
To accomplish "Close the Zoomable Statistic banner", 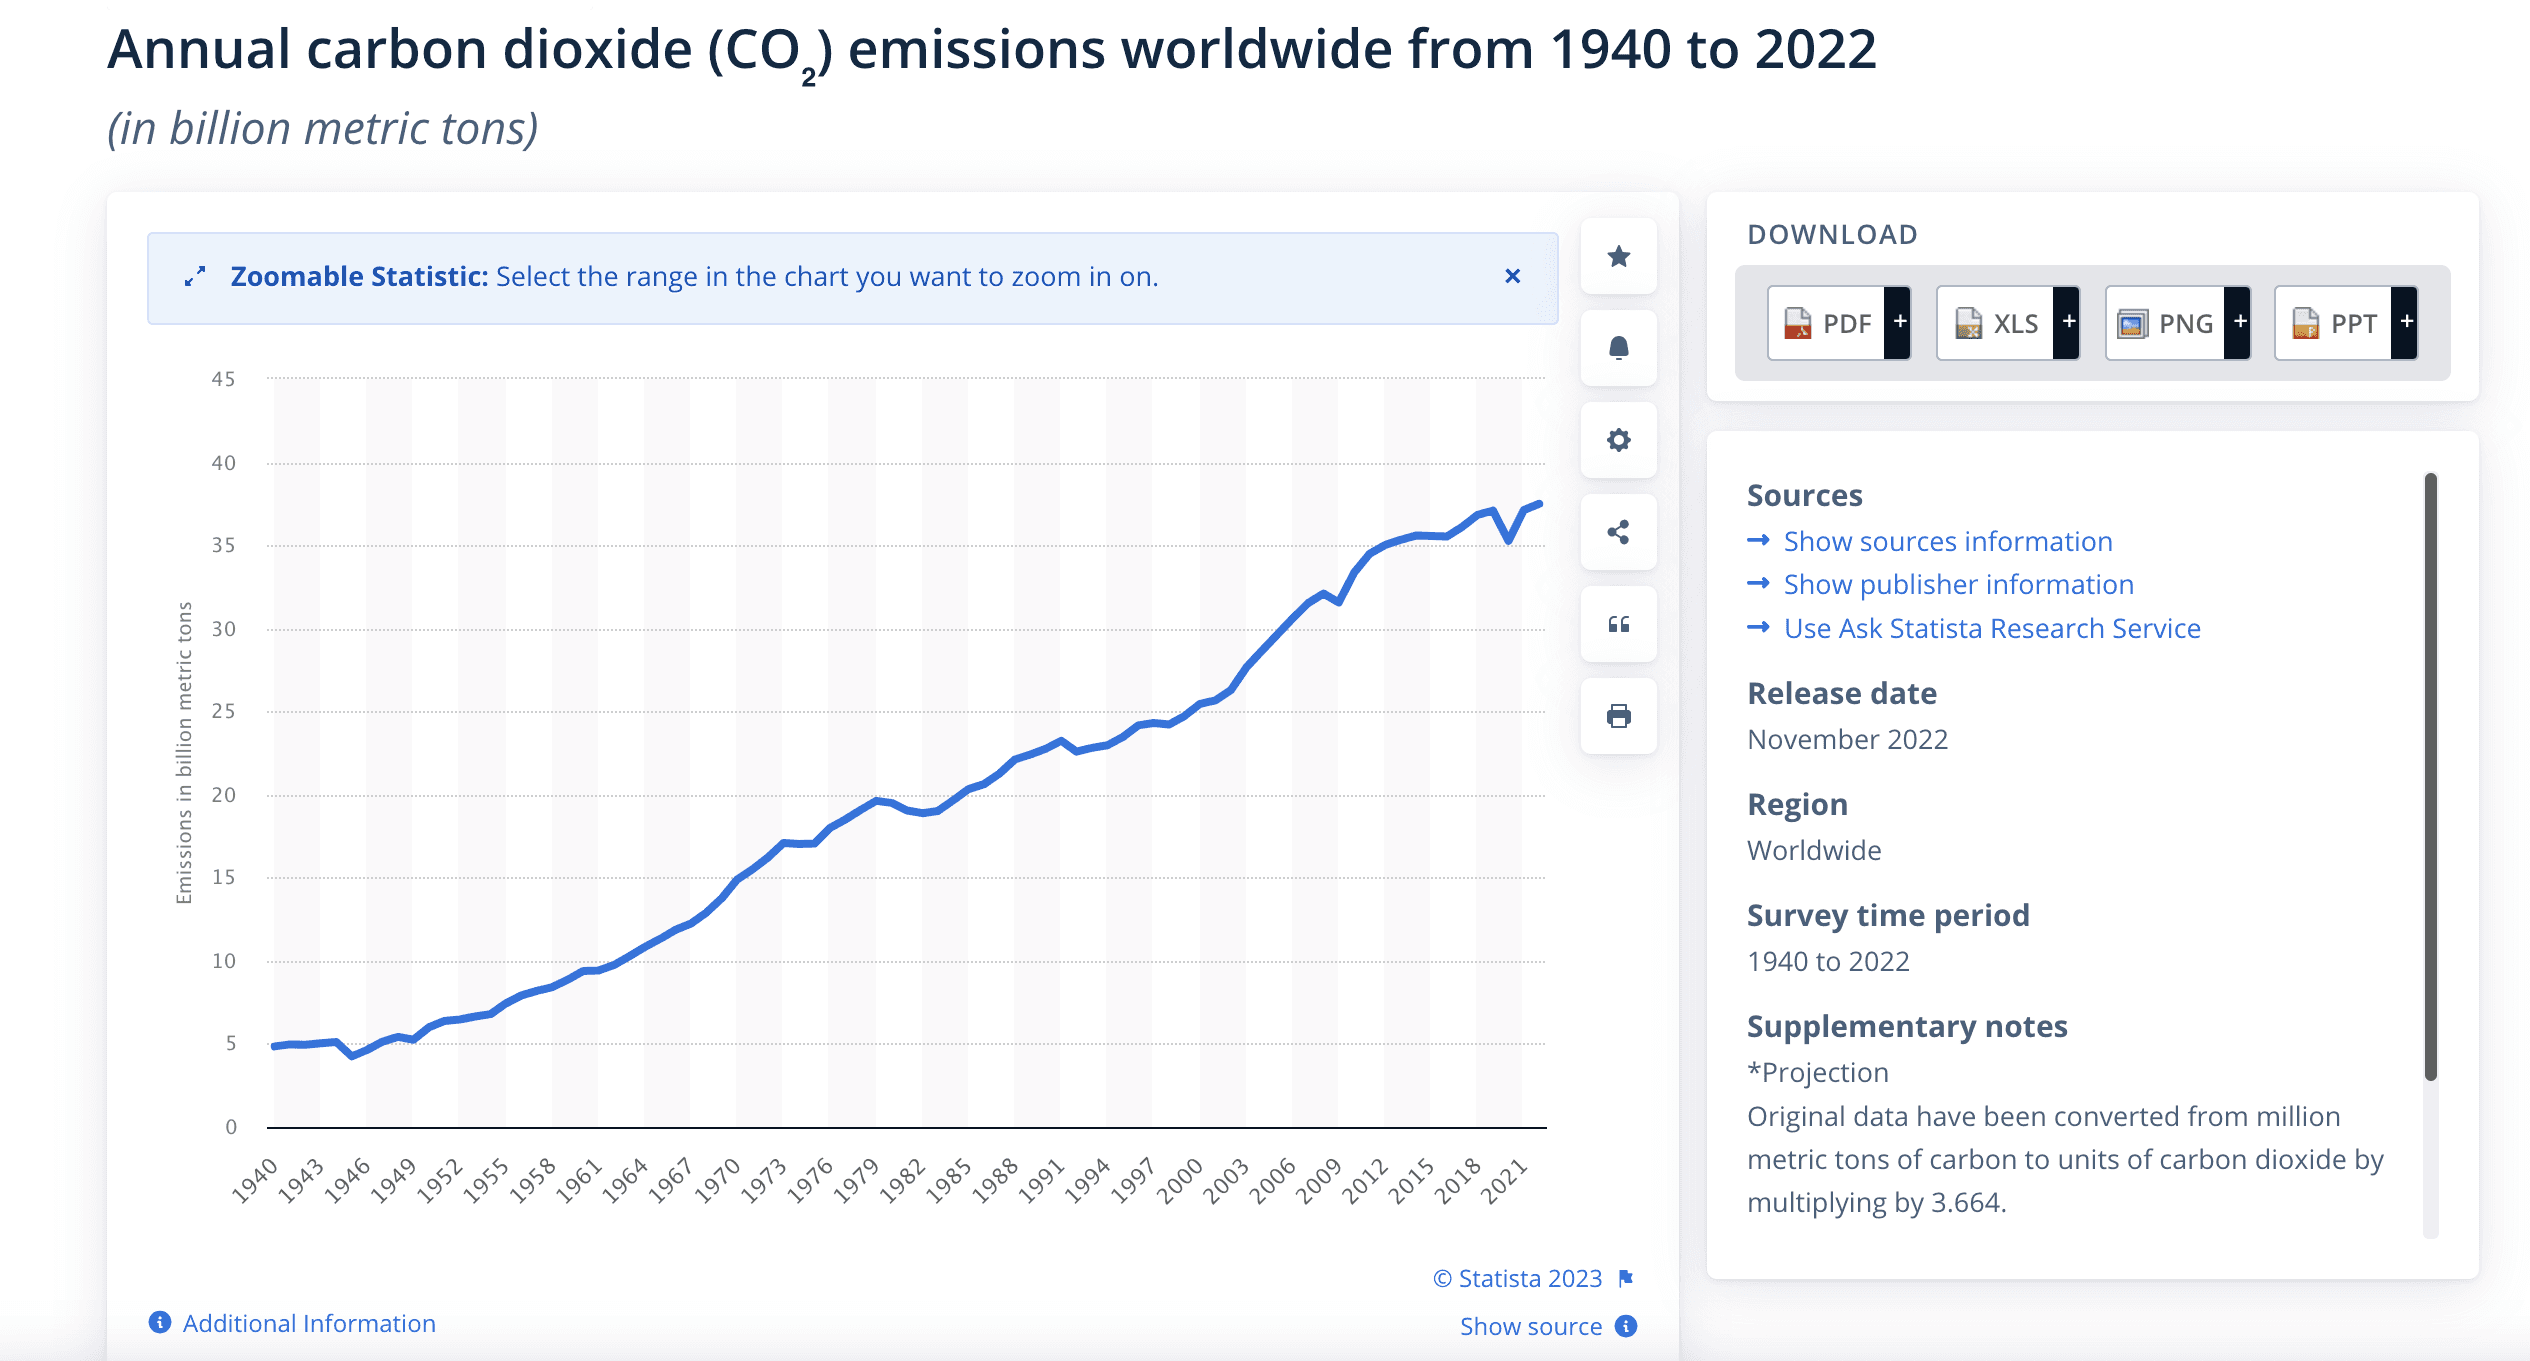I will tap(1512, 276).
